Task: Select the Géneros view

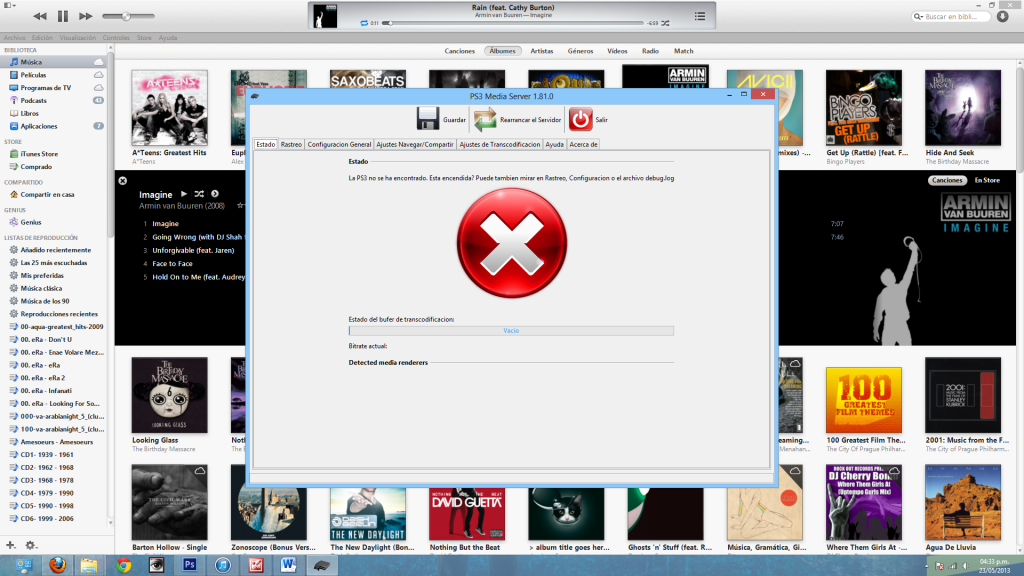Action: click(580, 51)
